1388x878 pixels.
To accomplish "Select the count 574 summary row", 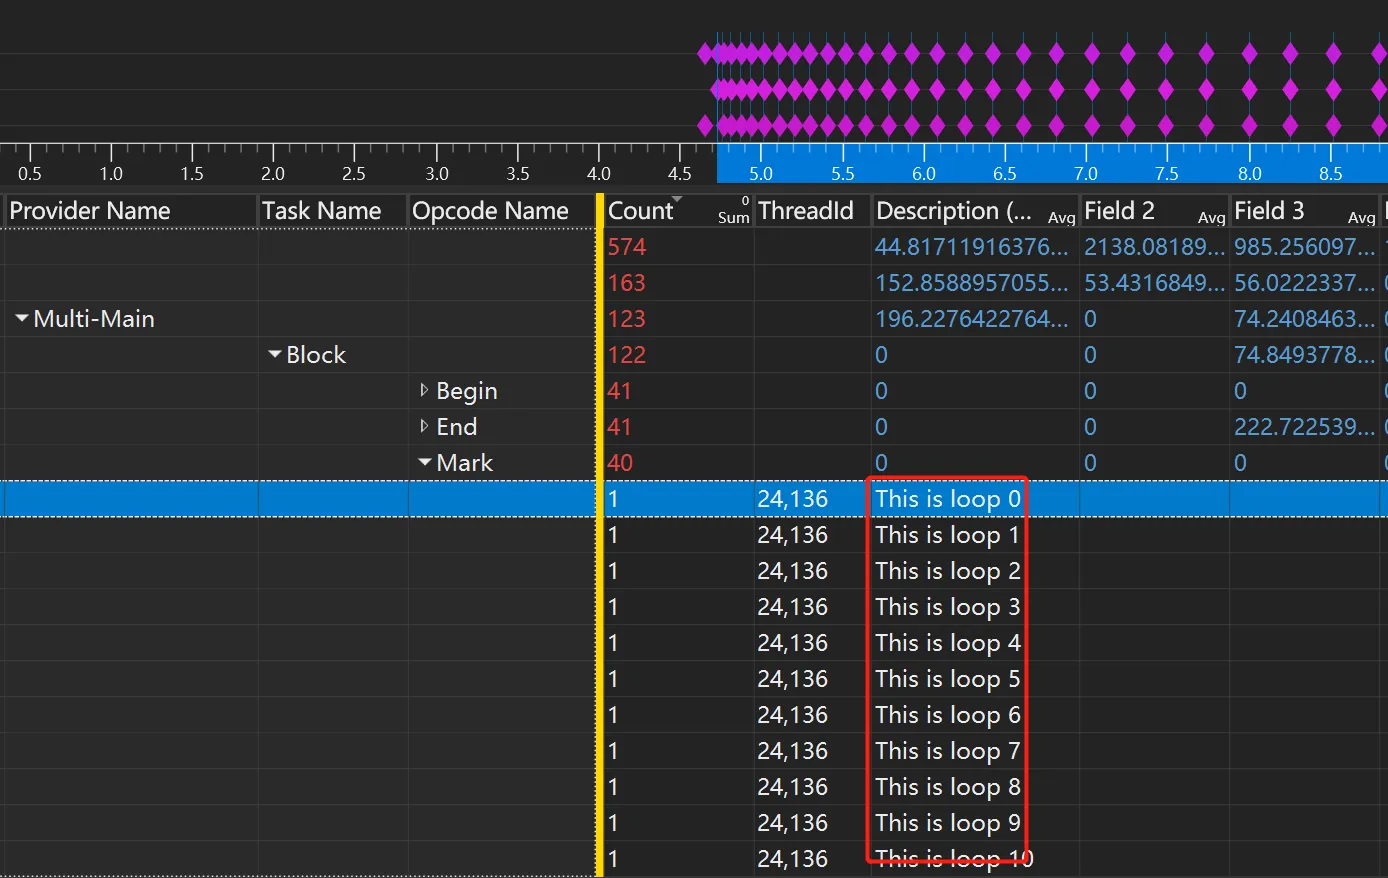I will 627,247.
